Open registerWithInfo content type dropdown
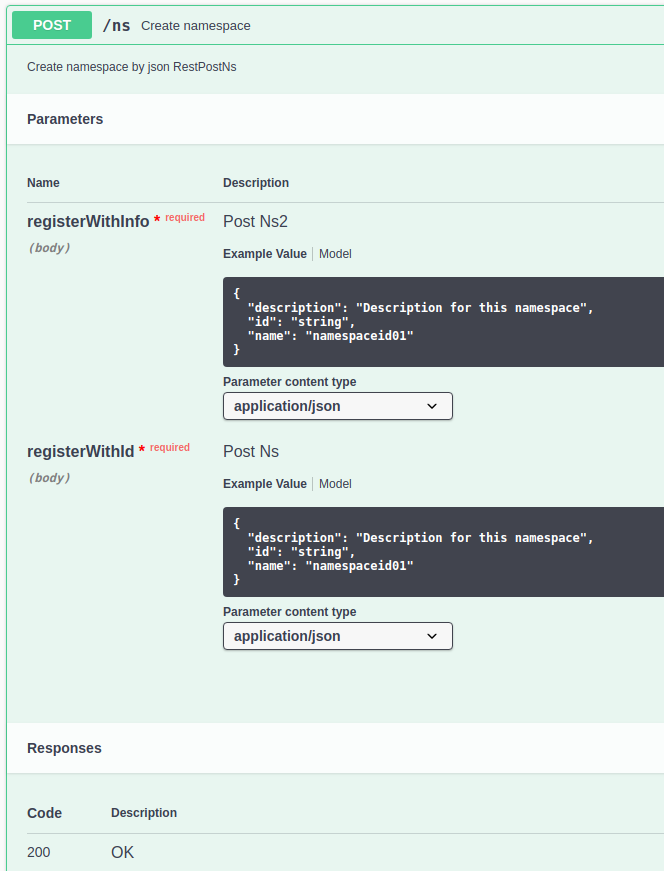Image resolution: width=664 pixels, height=871 pixels. click(x=338, y=406)
